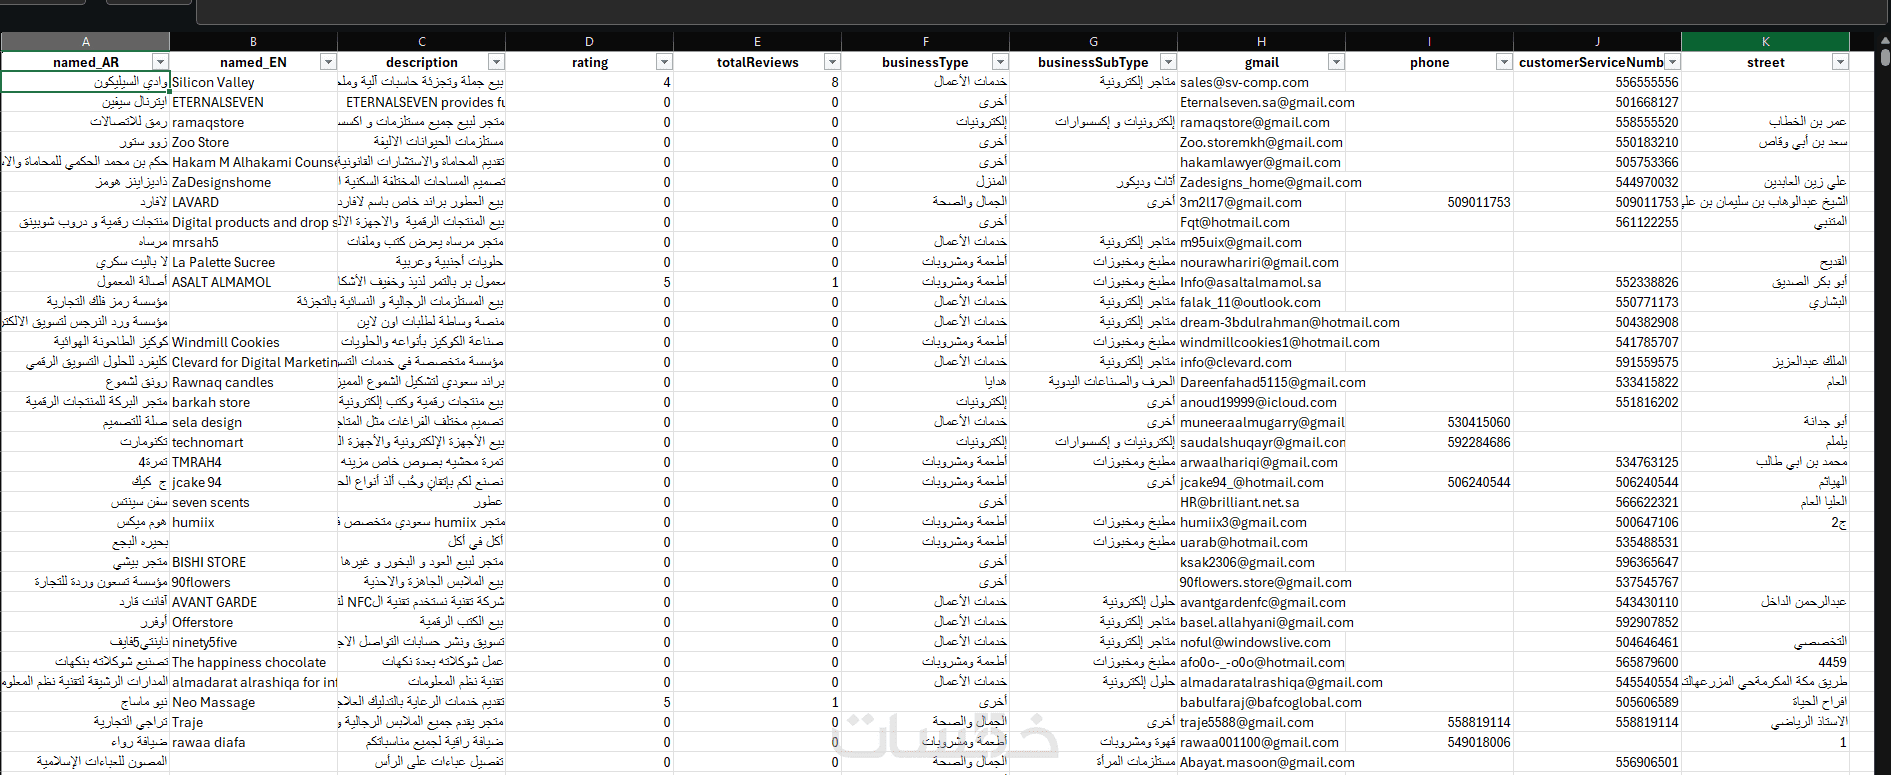
Task: Open the street column filter dropdown
Action: (1840, 62)
